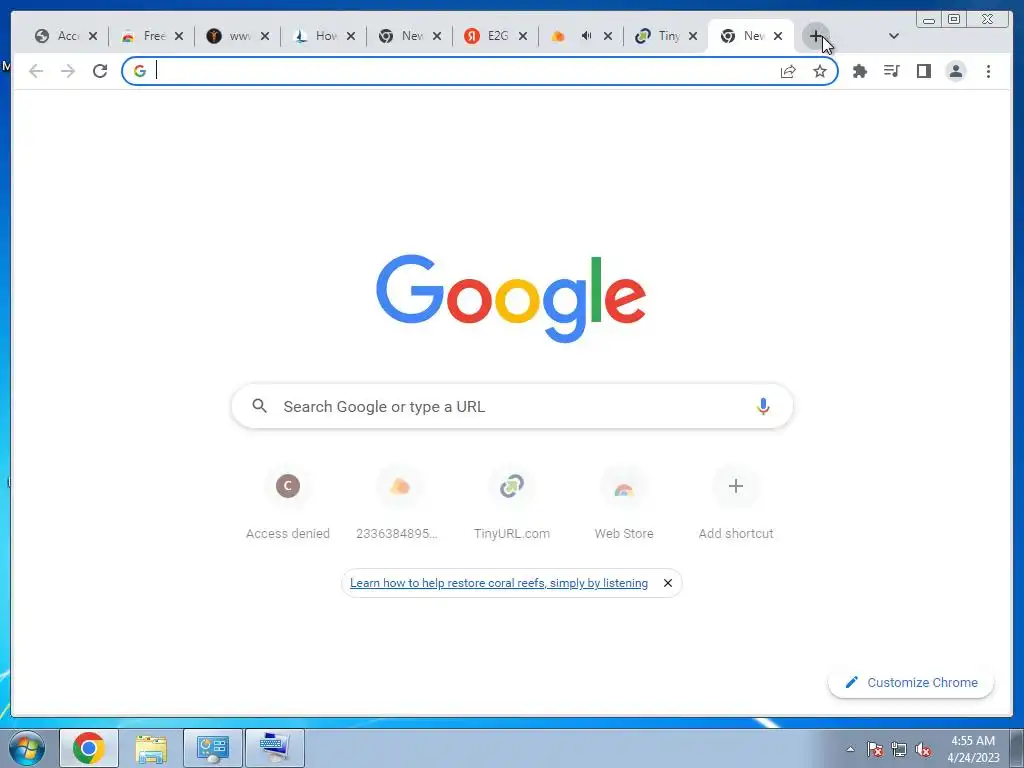Open the profile avatar menu

tap(955, 71)
